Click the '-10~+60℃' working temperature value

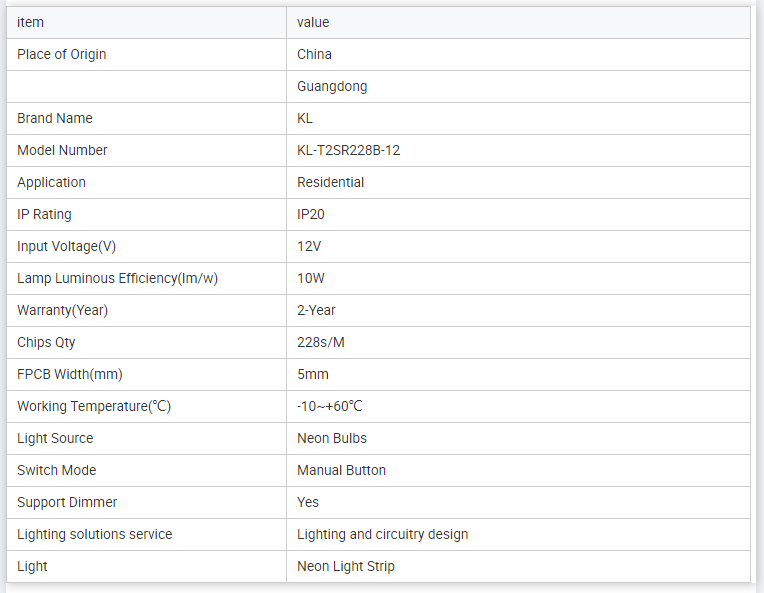[x=330, y=406]
